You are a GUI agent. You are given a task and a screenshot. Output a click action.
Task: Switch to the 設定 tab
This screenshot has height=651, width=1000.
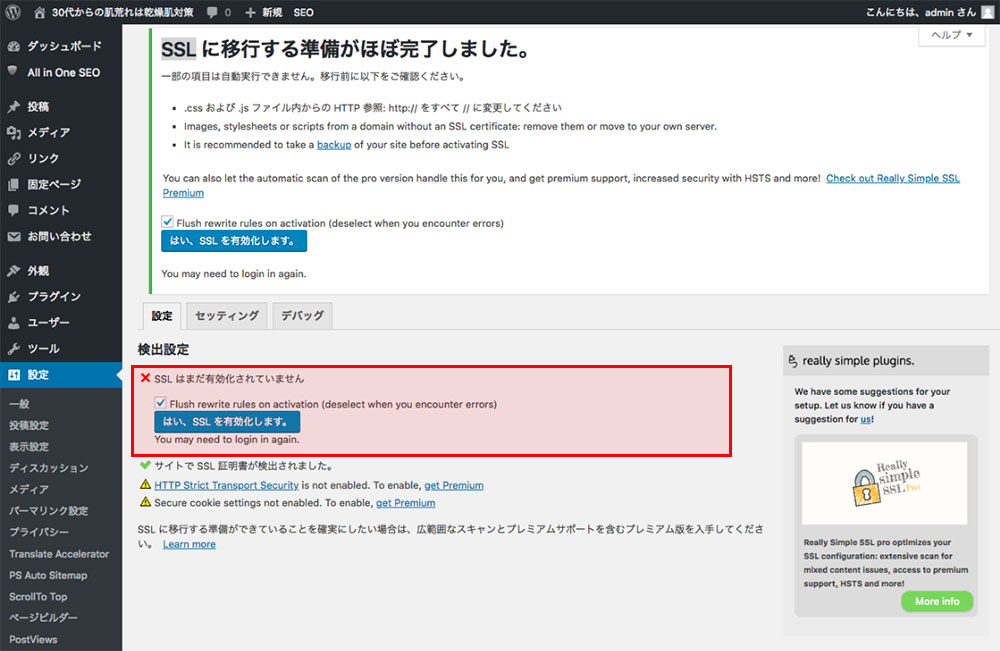pos(162,316)
